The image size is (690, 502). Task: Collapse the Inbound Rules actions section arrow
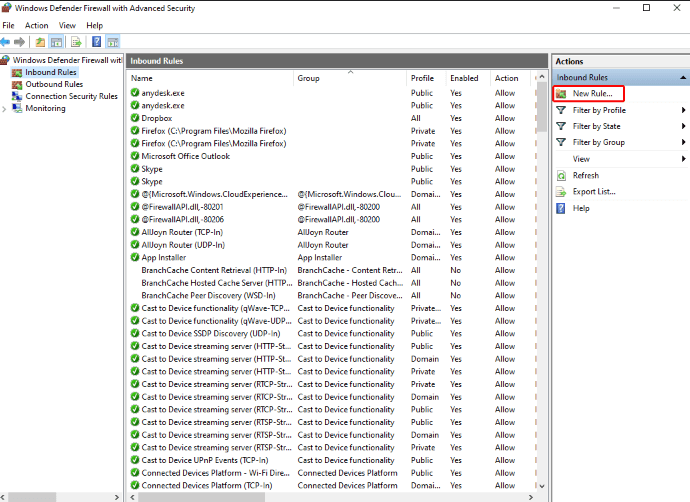coord(683,77)
